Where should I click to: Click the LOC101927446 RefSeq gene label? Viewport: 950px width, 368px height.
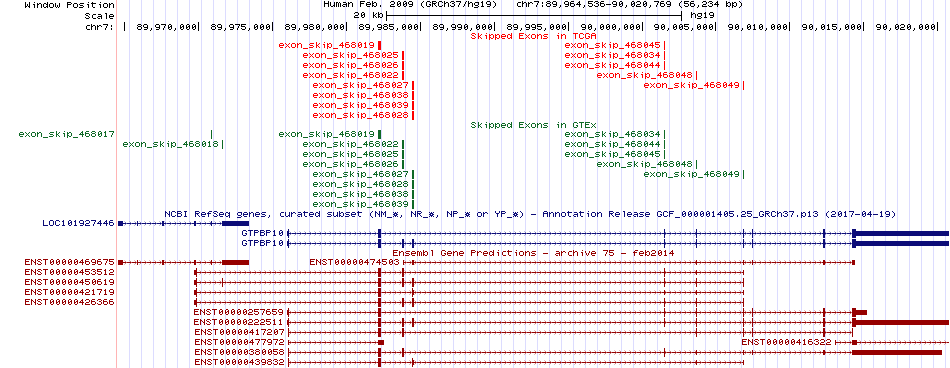point(79,224)
